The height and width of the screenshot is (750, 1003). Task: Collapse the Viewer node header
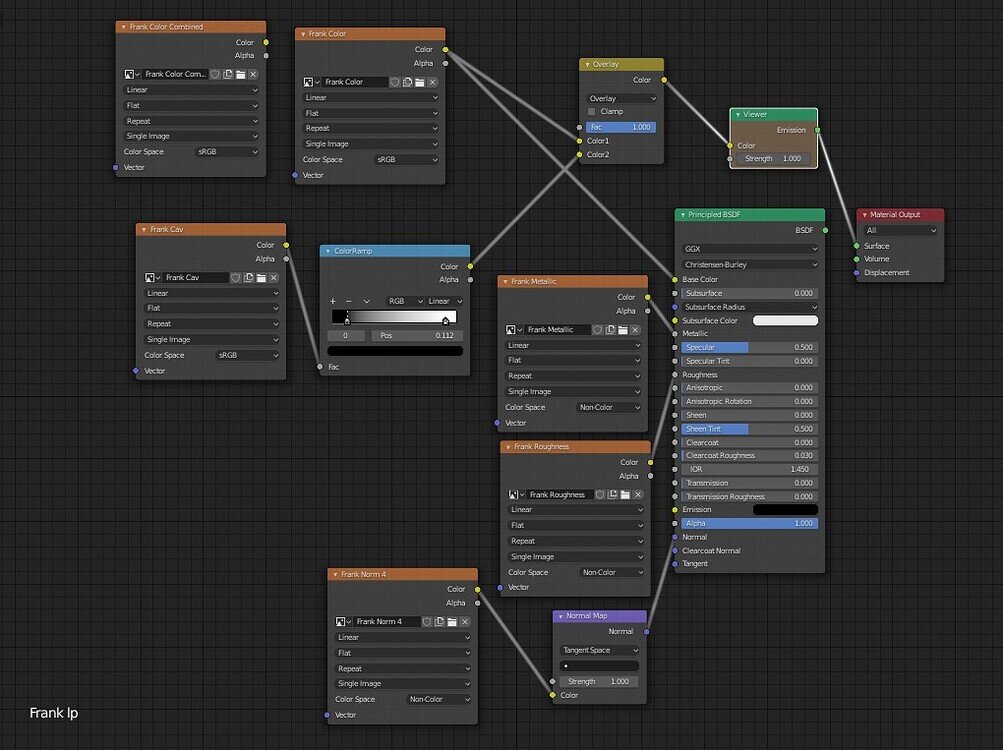(737, 114)
